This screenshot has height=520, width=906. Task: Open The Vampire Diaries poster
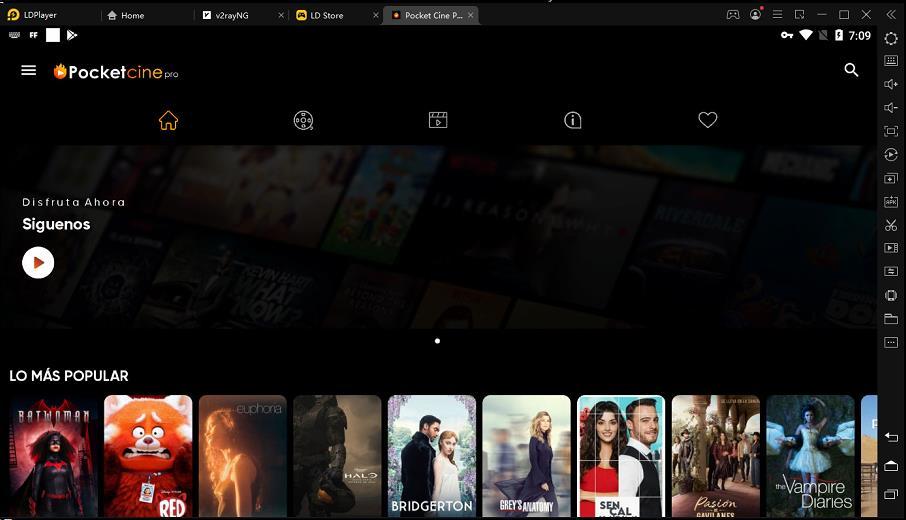[811, 456]
